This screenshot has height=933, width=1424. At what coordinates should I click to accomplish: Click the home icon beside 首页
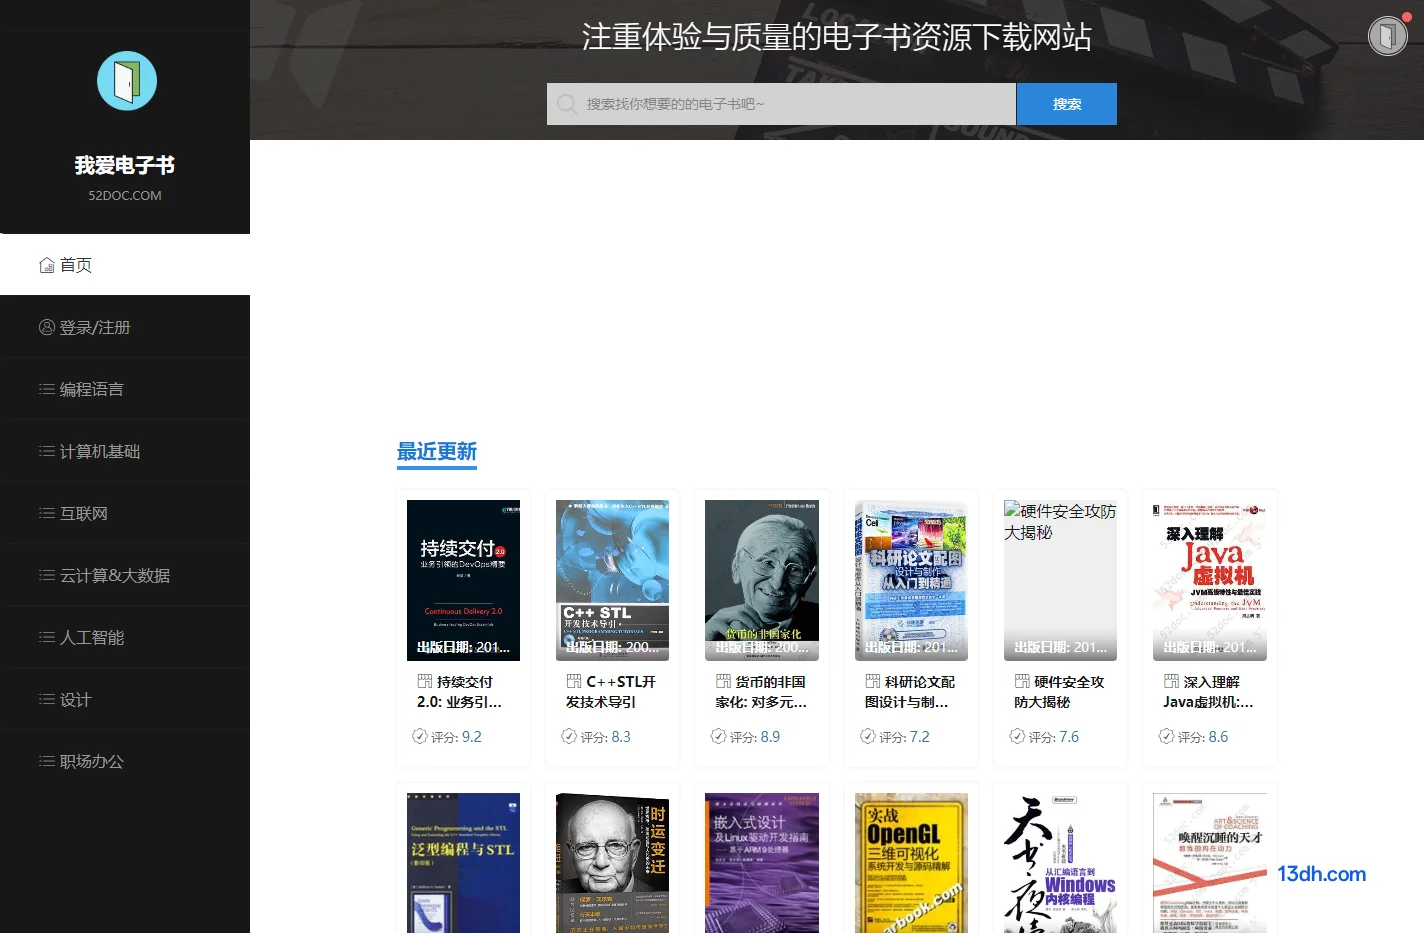[x=47, y=265]
